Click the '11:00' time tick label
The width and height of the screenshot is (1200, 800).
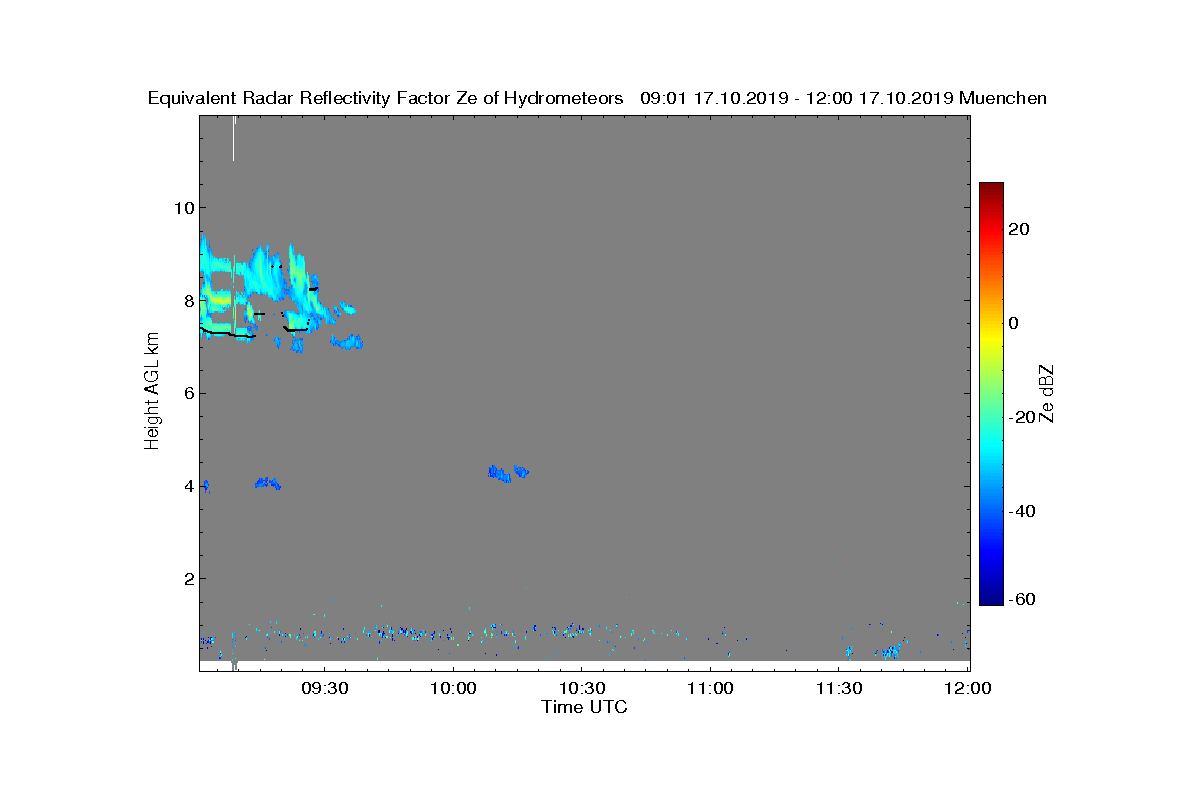(711, 689)
